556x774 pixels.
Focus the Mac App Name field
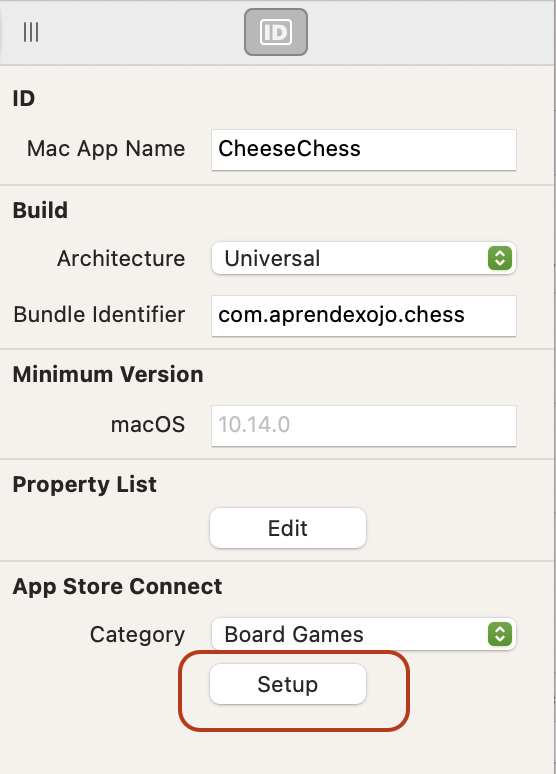[363, 150]
